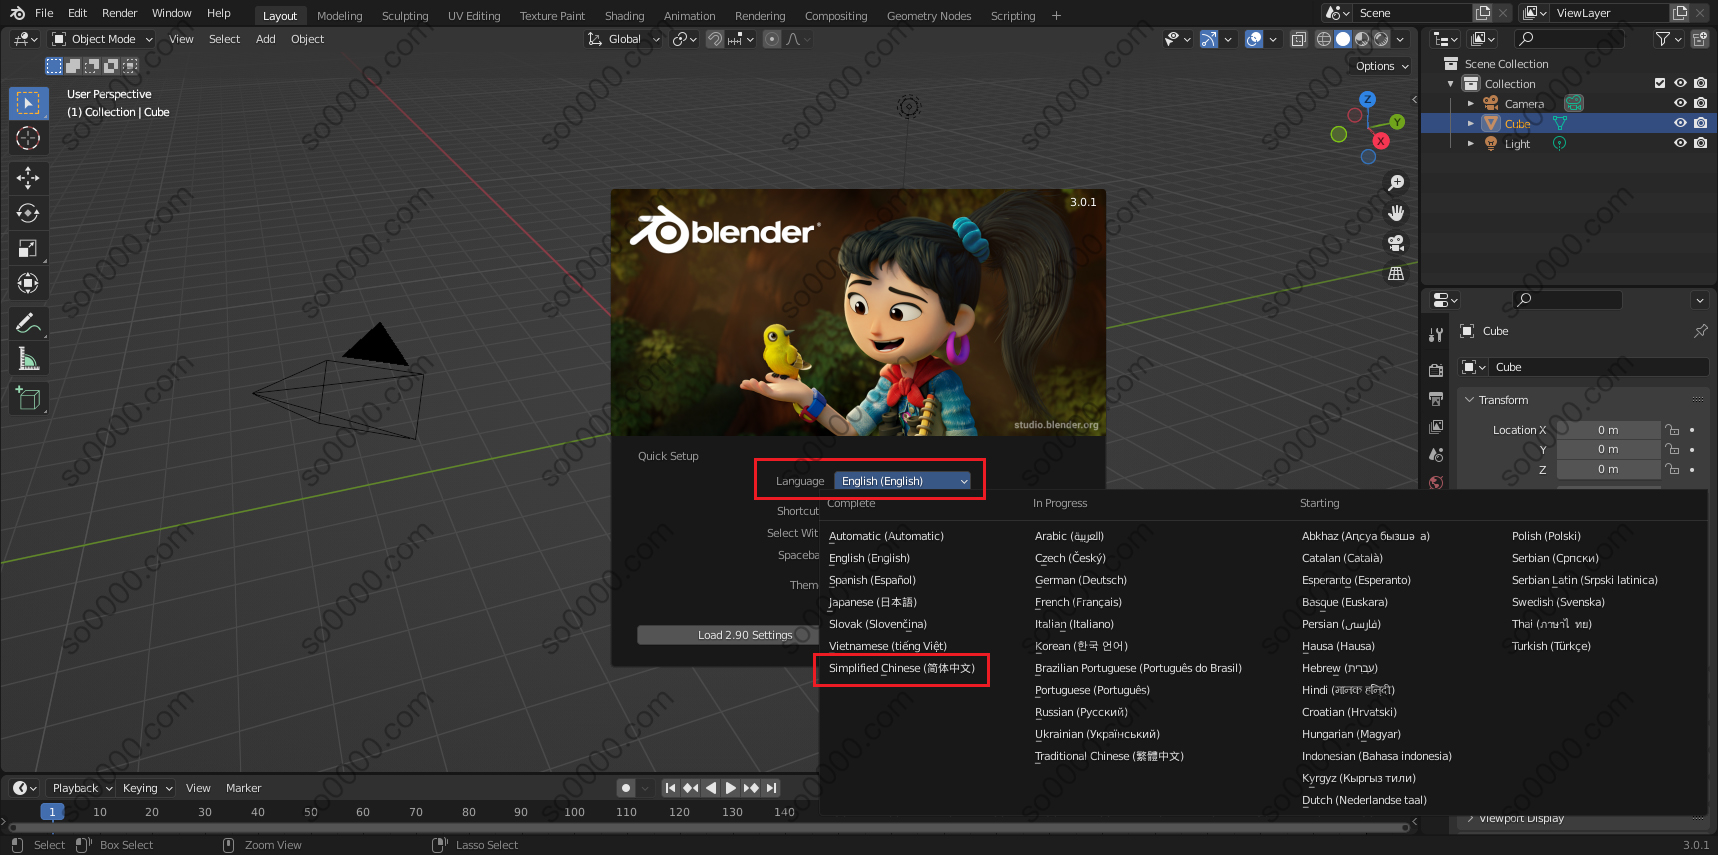Choose the Move tool
The width and height of the screenshot is (1718, 855).
[28, 178]
